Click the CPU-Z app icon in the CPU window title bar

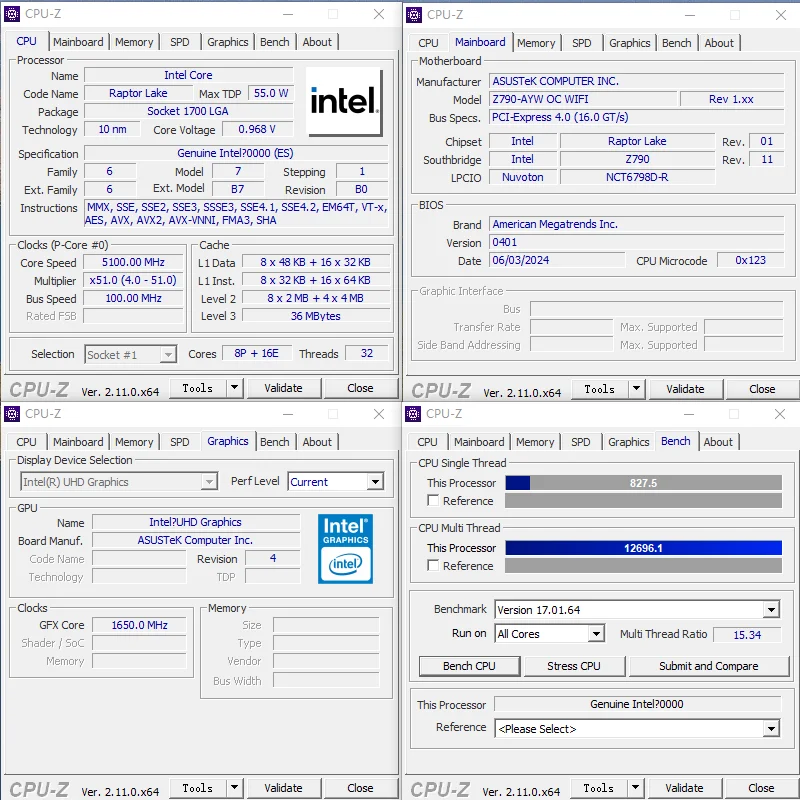pyautogui.click(x=12, y=14)
